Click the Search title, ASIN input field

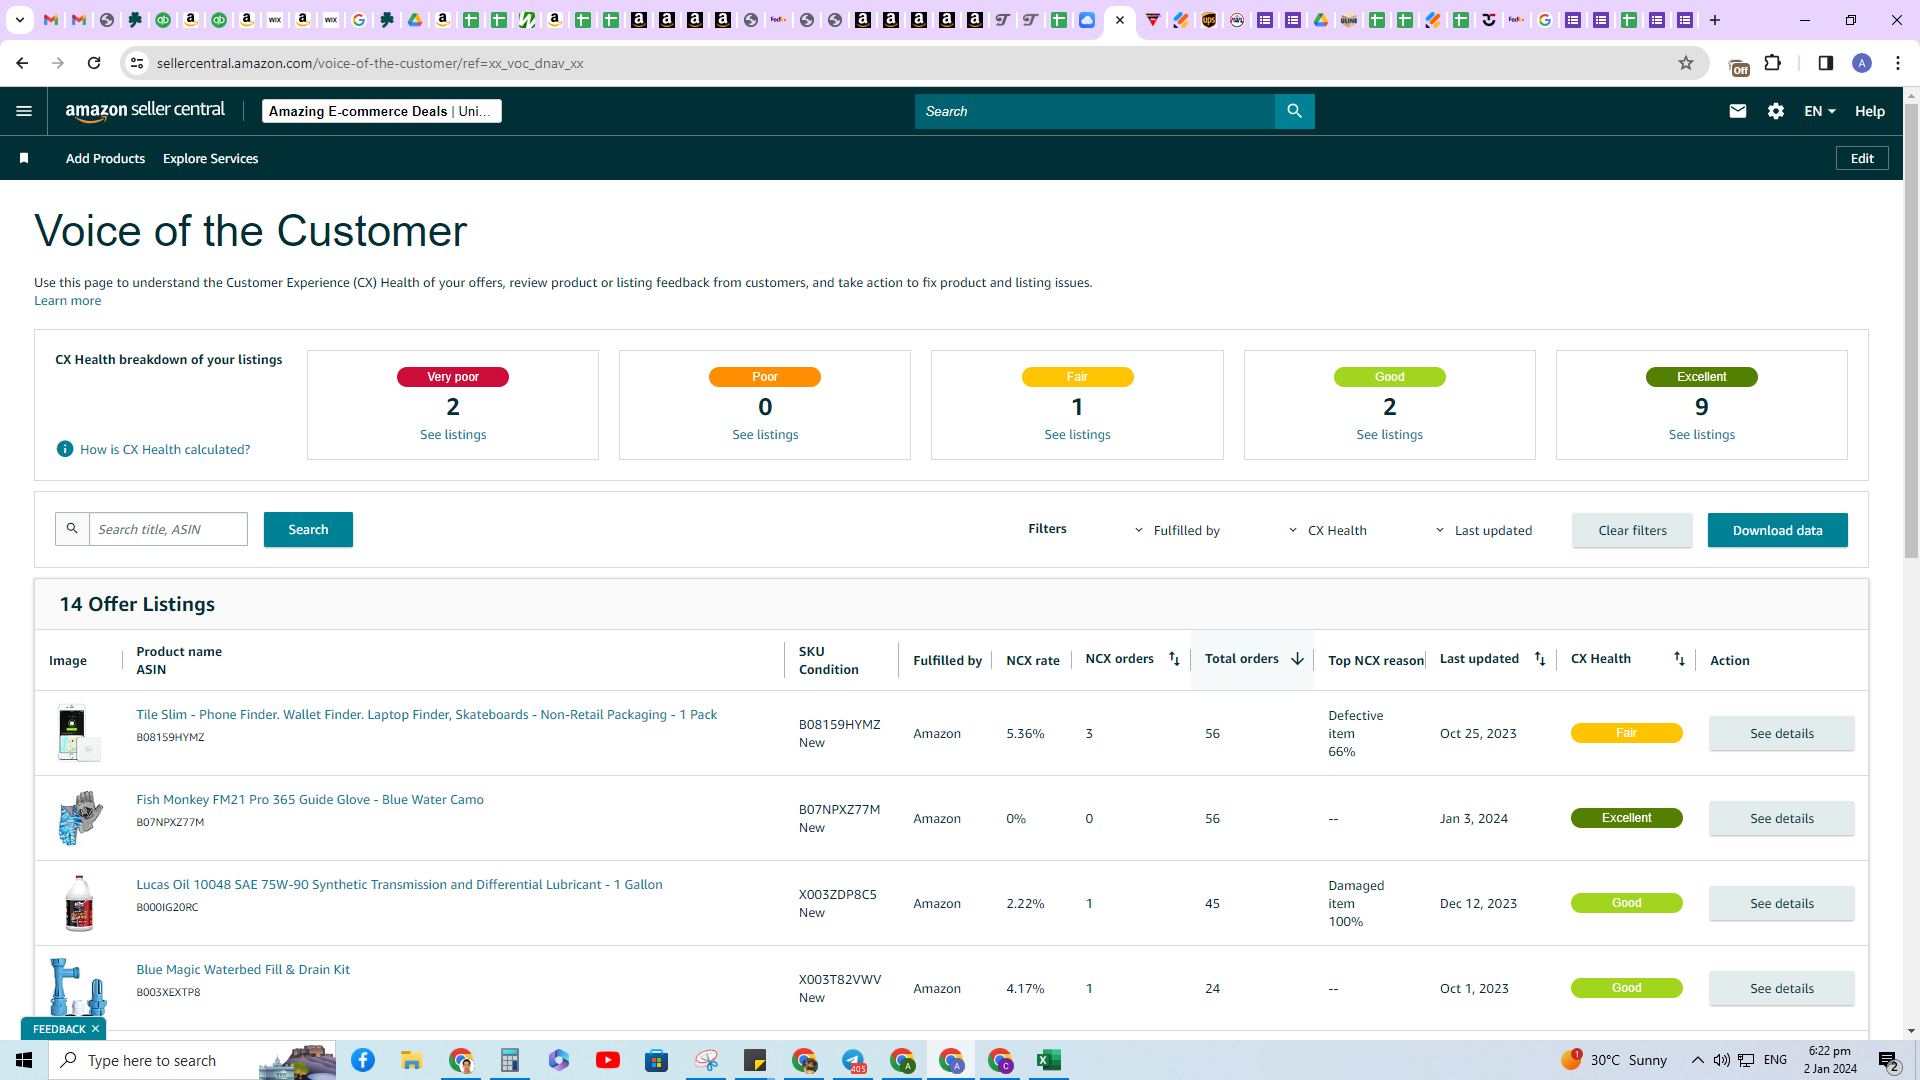click(168, 529)
